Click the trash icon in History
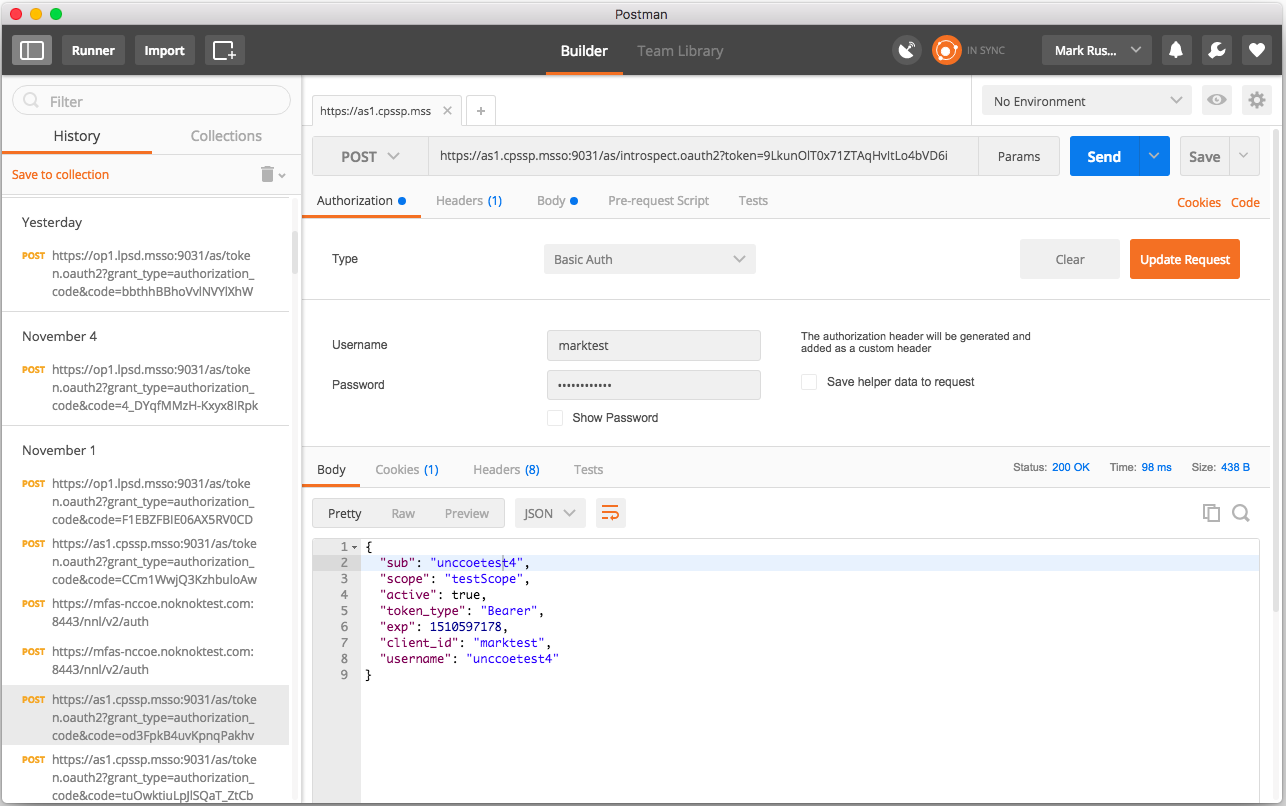The image size is (1286, 806). tap(267, 174)
